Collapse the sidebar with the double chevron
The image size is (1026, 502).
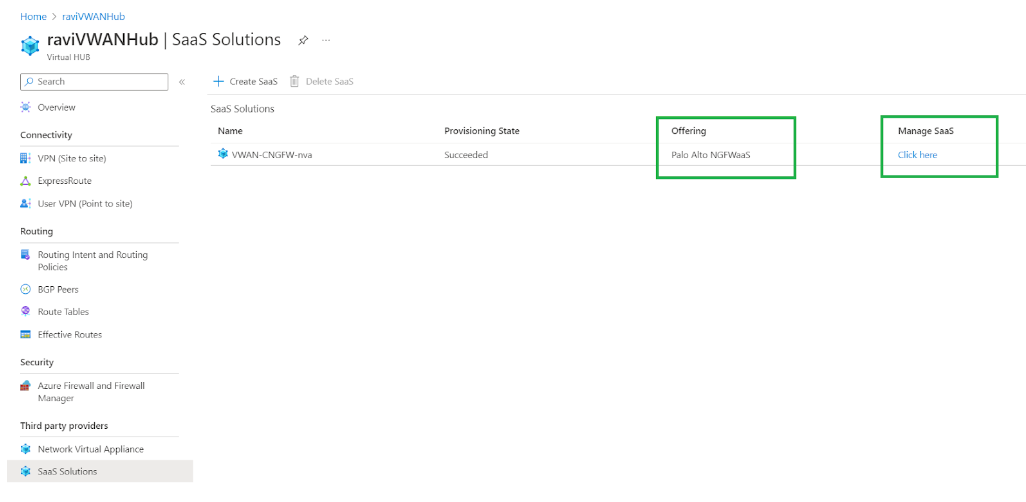[x=182, y=82]
